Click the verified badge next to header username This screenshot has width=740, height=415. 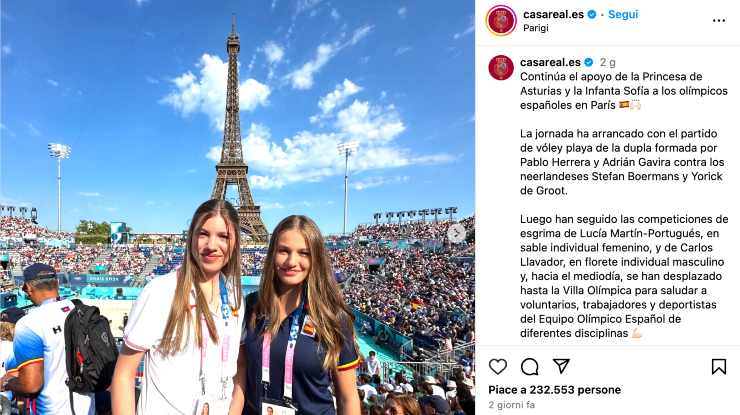pyautogui.click(x=591, y=15)
